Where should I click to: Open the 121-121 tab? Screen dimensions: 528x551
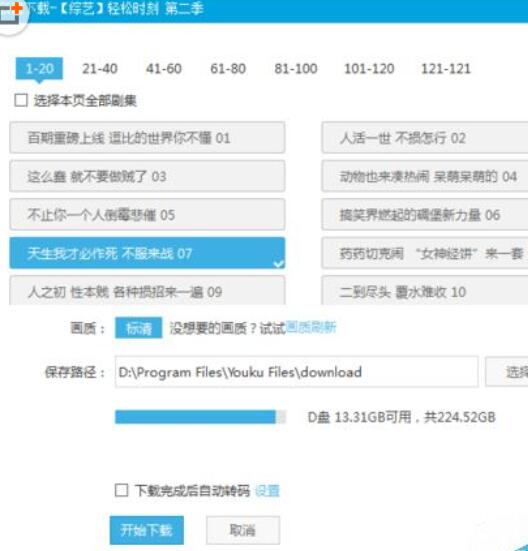[446, 69]
